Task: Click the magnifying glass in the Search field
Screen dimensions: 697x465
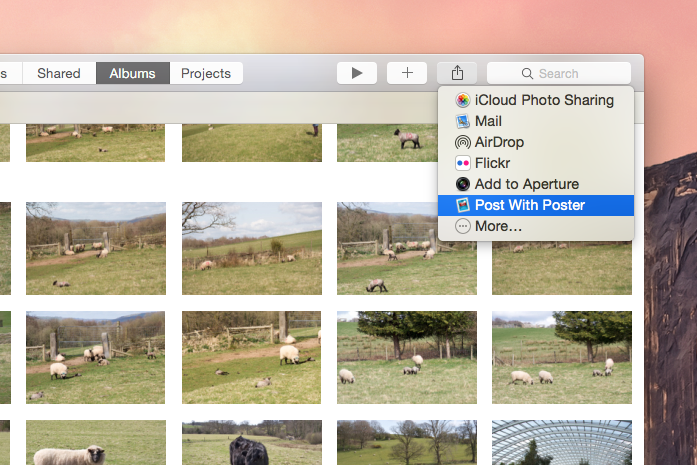Action: point(527,73)
